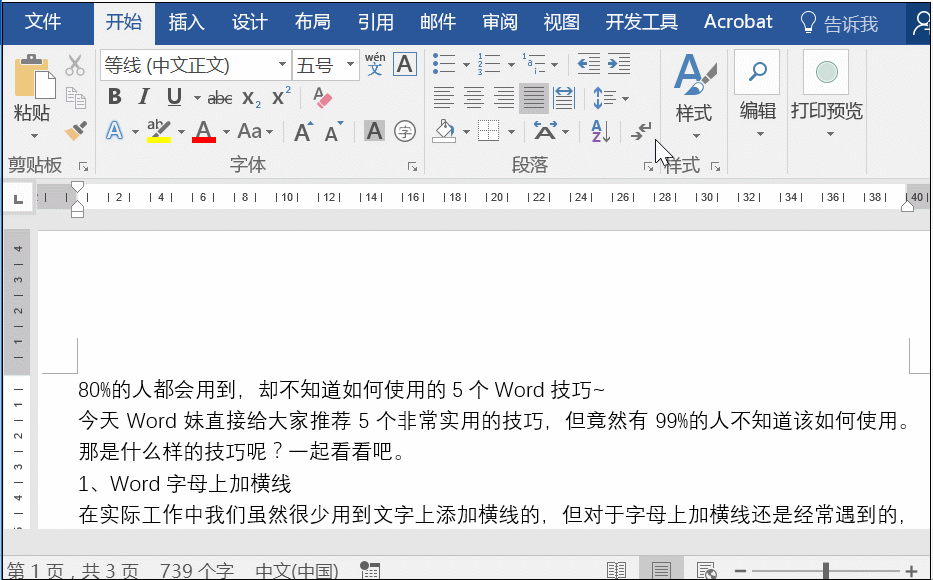Open the 审阅 ribbon tab

tap(499, 21)
